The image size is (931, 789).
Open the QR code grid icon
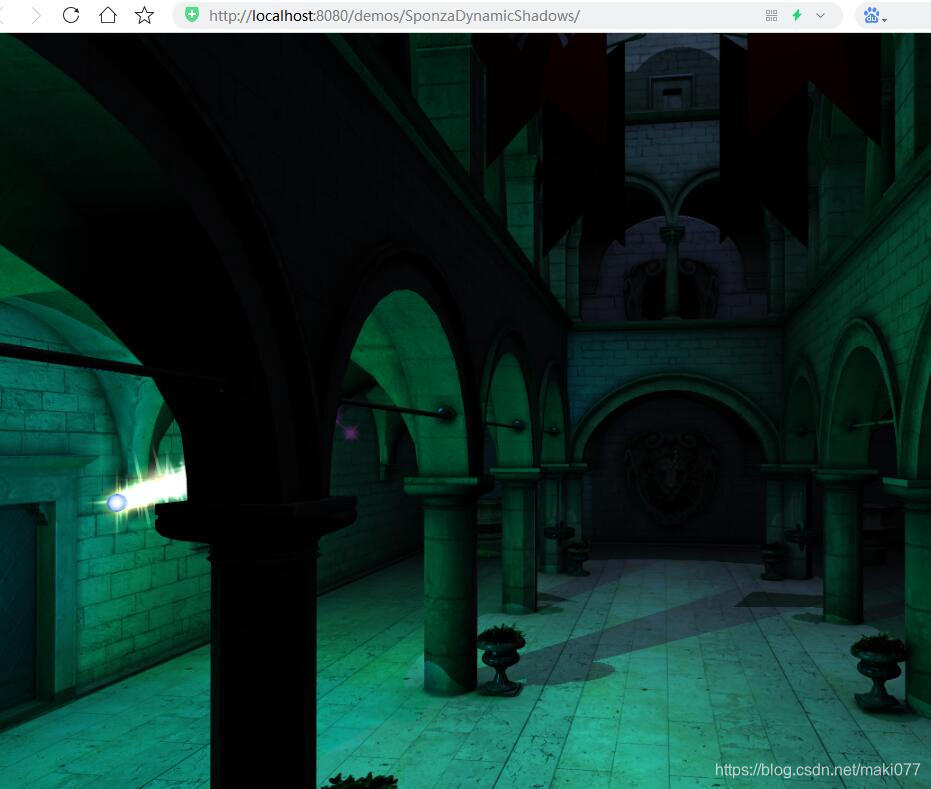[x=771, y=15]
